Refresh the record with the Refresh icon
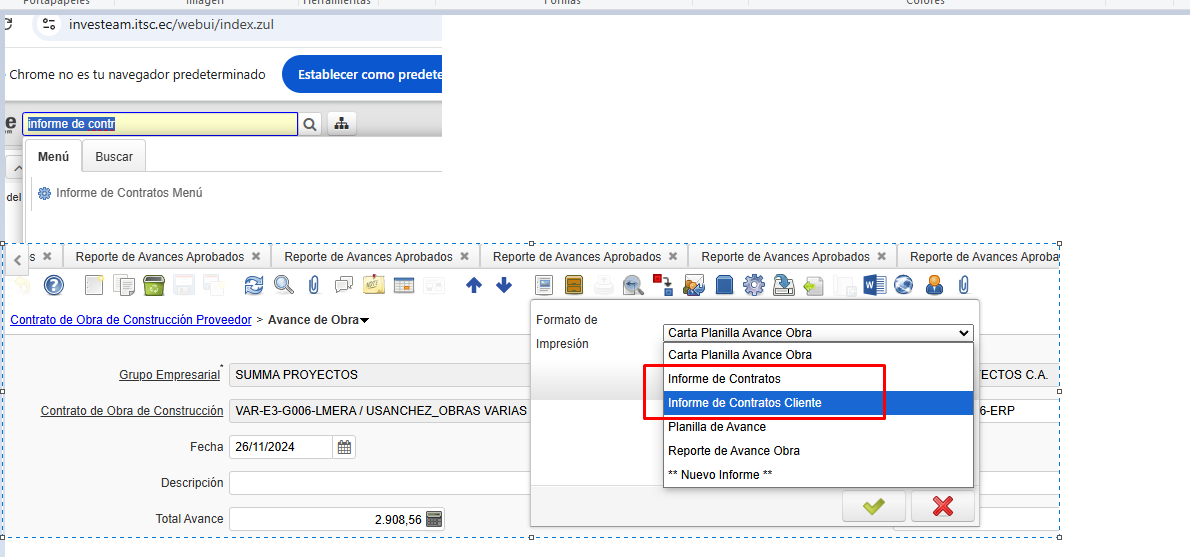1190x557 pixels. pos(254,286)
